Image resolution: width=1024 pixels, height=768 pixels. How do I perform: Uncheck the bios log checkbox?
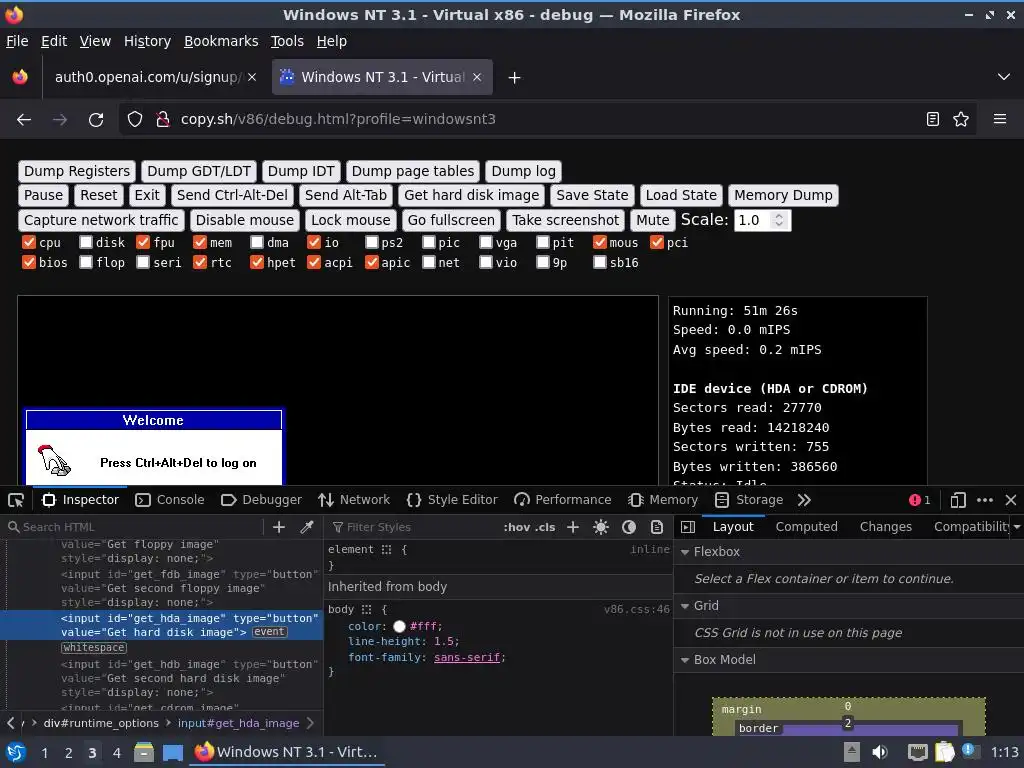click(29, 263)
